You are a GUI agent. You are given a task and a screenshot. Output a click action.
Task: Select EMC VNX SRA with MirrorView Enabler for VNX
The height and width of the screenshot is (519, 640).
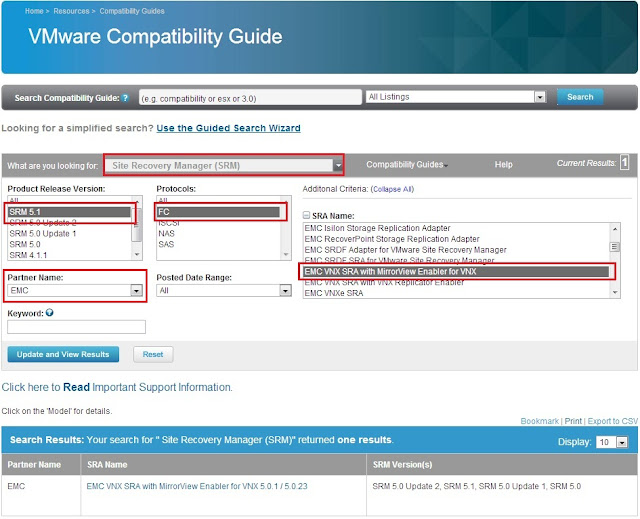(x=456, y=271)
